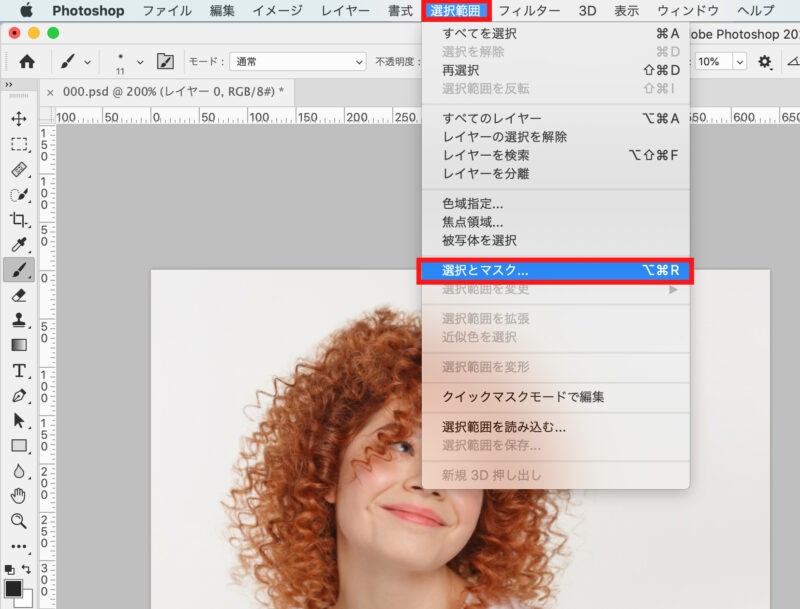Select the Quick Selection tool
Viewport: 800px width, 609px height.
point(19,194)
